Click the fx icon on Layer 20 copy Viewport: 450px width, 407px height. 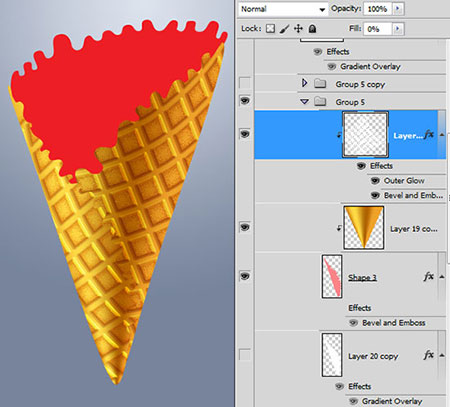click(x=429, y=355)
